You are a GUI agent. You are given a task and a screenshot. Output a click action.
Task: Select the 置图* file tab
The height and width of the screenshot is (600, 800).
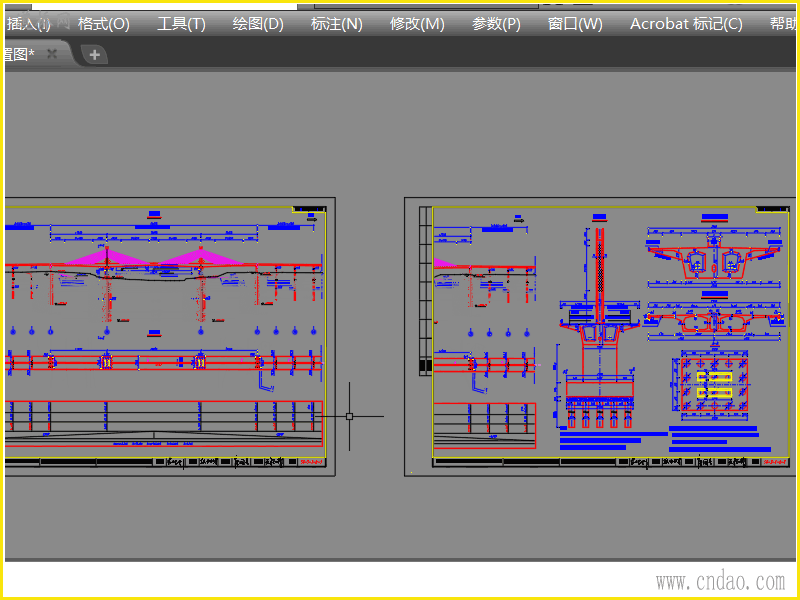(19, 54)
